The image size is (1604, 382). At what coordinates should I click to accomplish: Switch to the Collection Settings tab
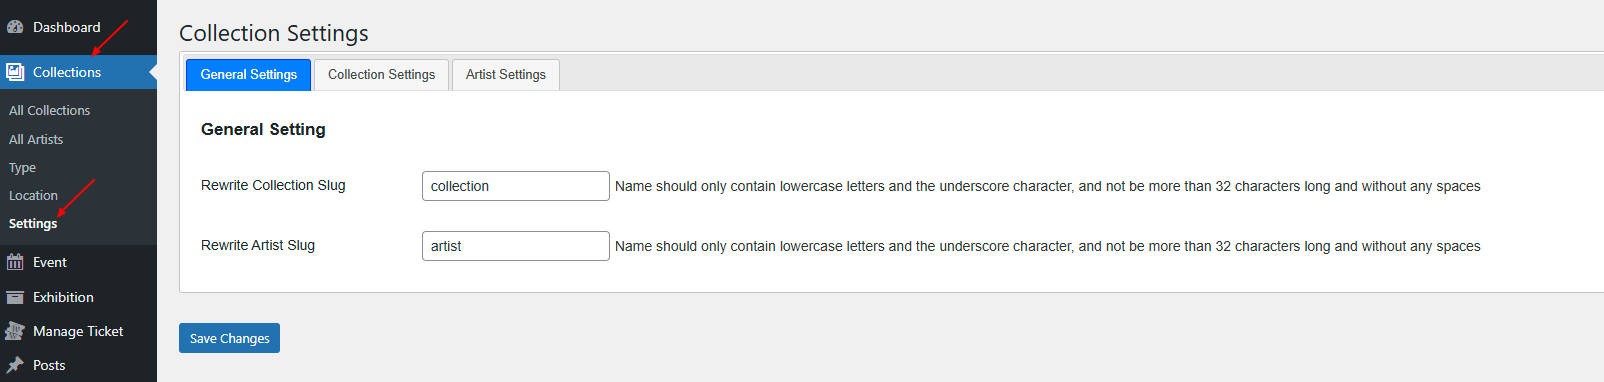point(381,75)
